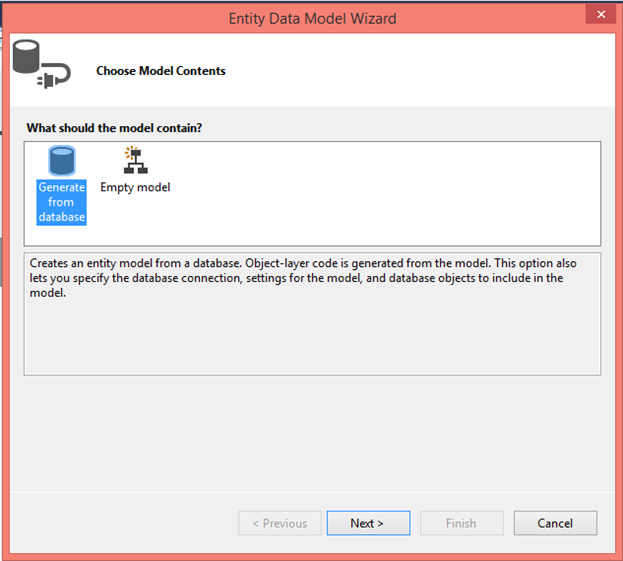Click the word 'database' in selected item
Image resolution: width=623 pixels, height=561 pixels.
pyautogui.click(x=62, y=217)
